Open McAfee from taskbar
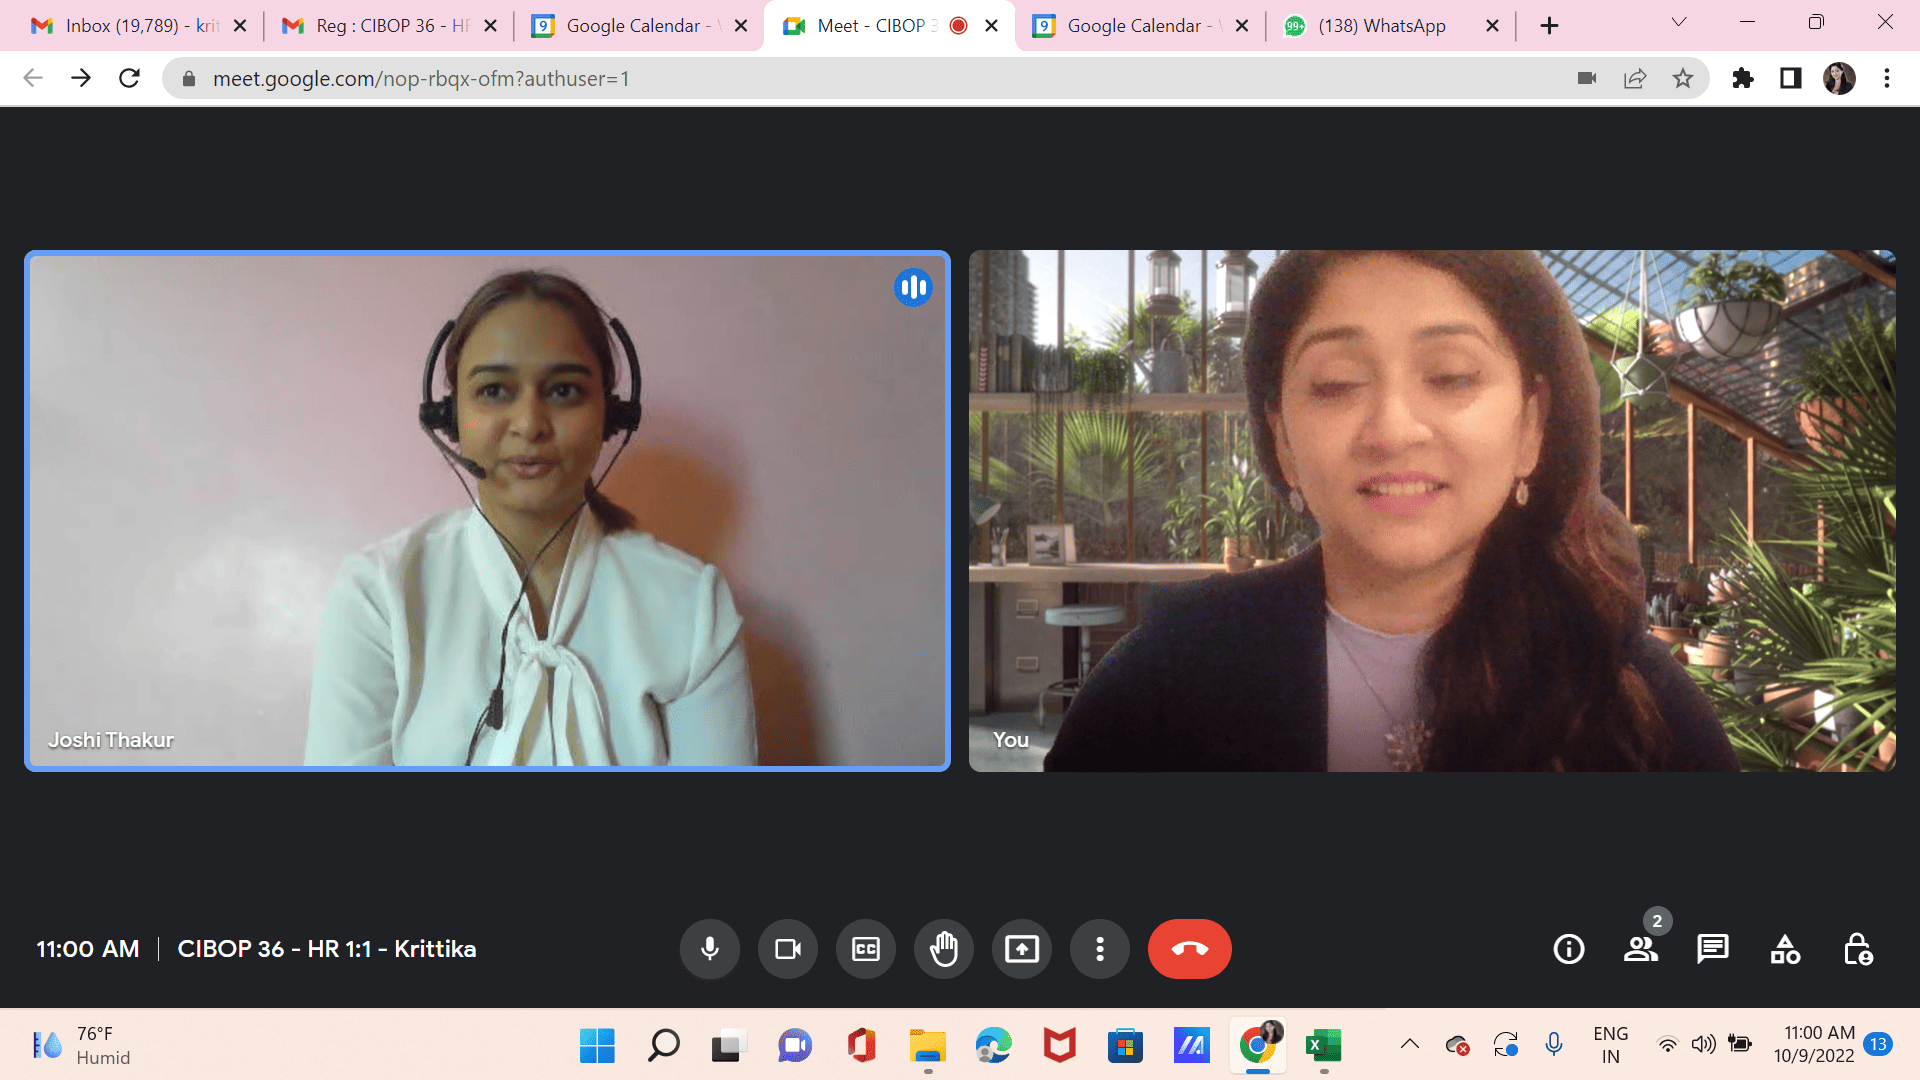This screenshot has height=1080, width=1920. (x=1060, y=1046)
